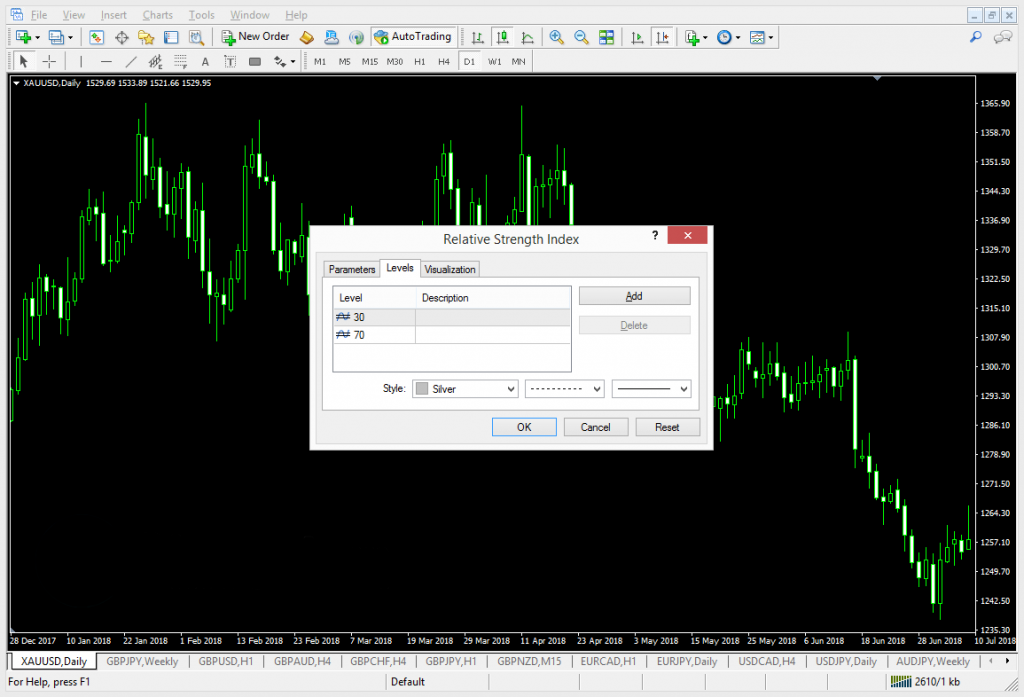Switch to the Parameters tab

352,269
